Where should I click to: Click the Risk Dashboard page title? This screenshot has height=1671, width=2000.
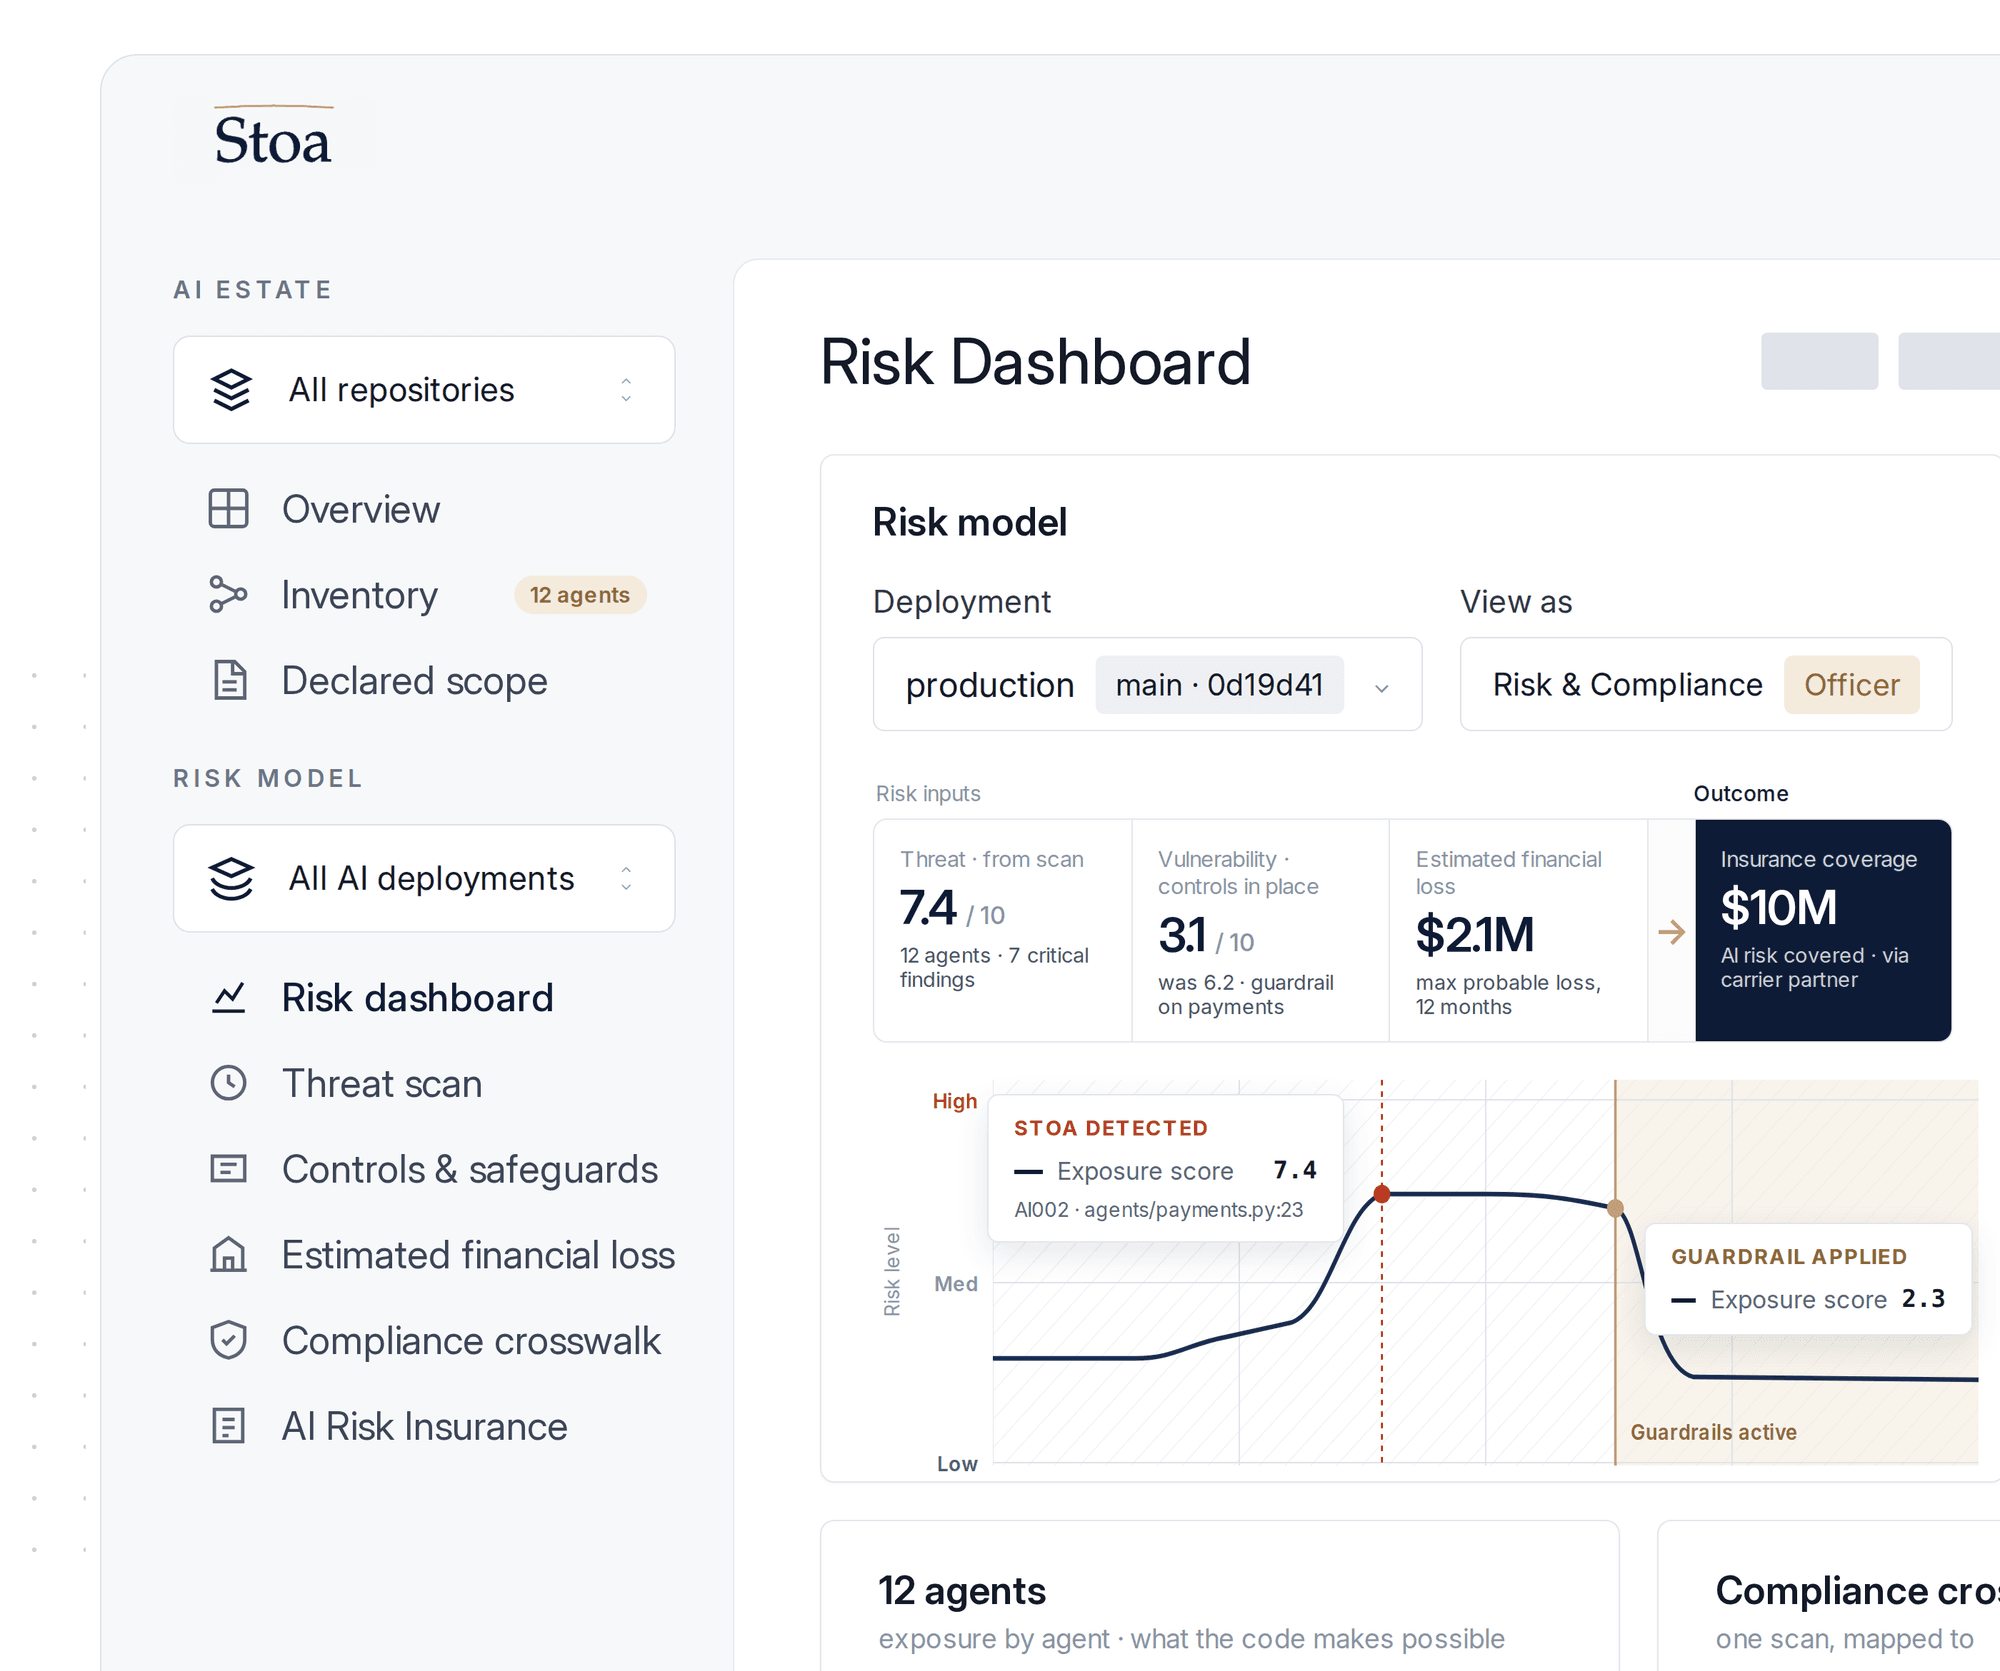click(1035, 361)
